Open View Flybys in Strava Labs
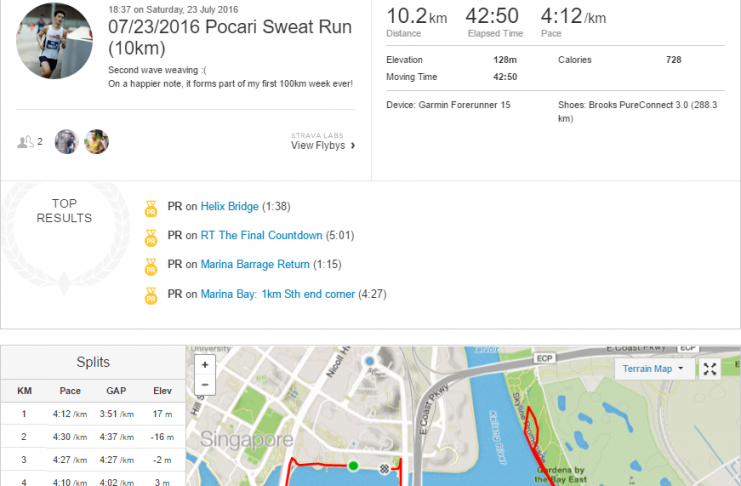Screen dimensions: 741x486 [322, 145]
